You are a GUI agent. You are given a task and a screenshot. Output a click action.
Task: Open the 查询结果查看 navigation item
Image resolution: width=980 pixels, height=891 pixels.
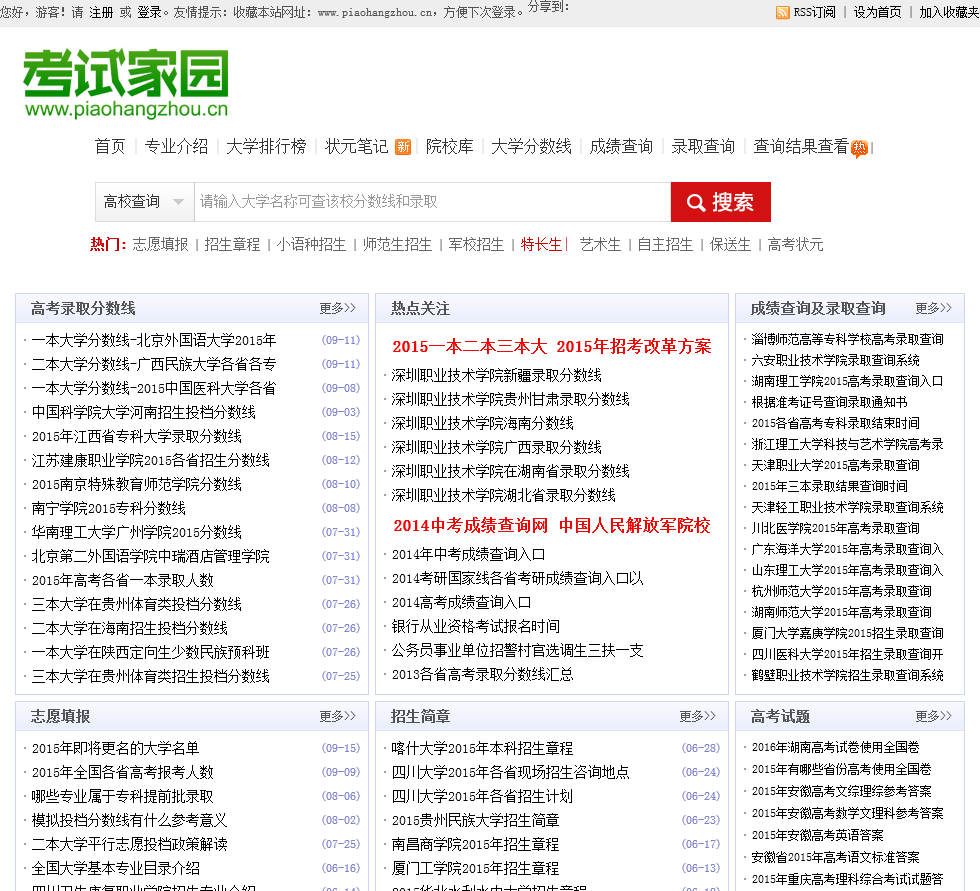pos(801,147)
